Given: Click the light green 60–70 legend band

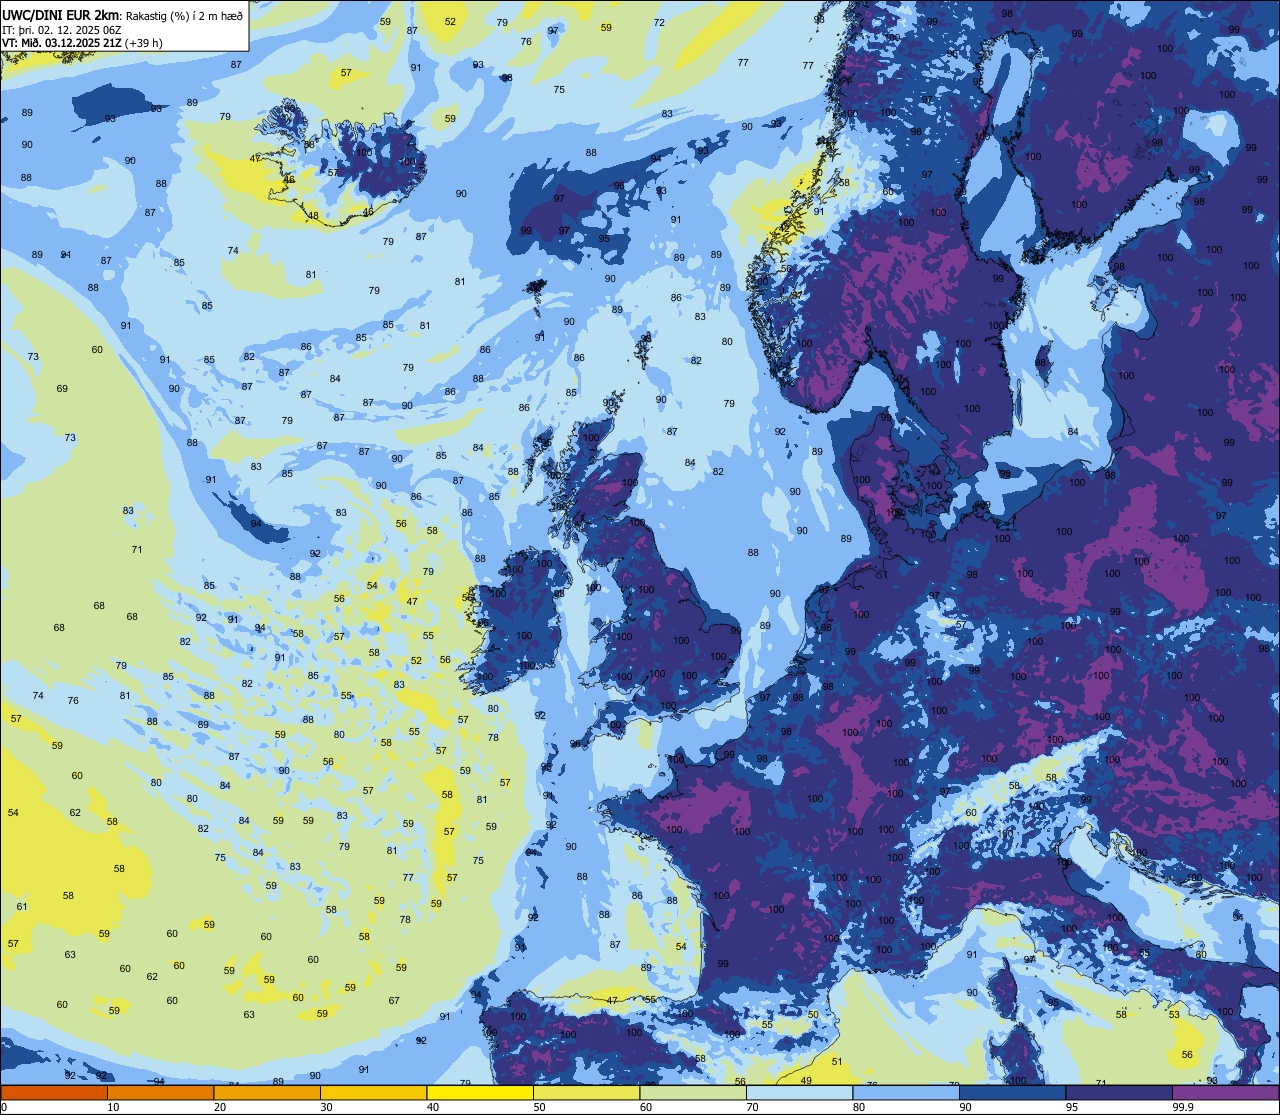Looking at the screenshot, I should (693, 1093).
